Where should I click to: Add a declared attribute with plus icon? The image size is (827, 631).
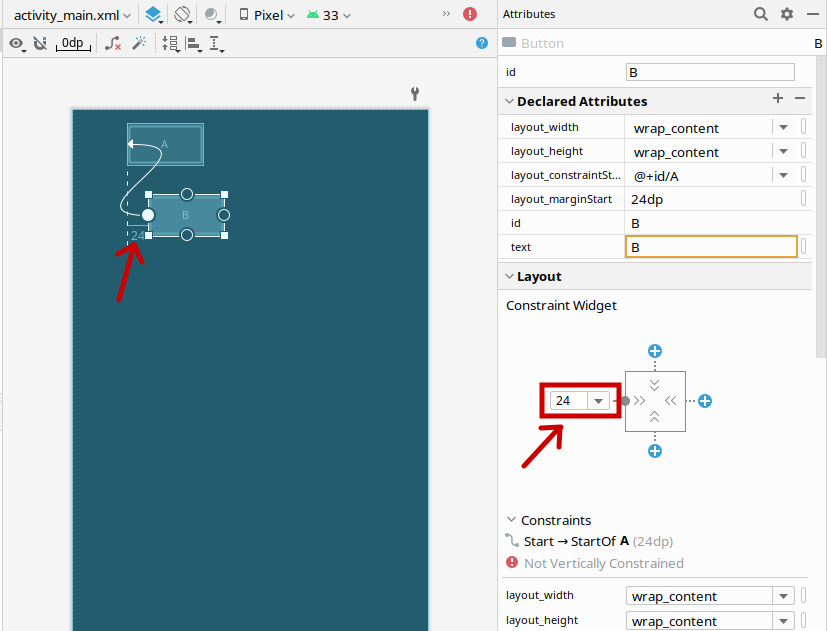tap(778, 99)
